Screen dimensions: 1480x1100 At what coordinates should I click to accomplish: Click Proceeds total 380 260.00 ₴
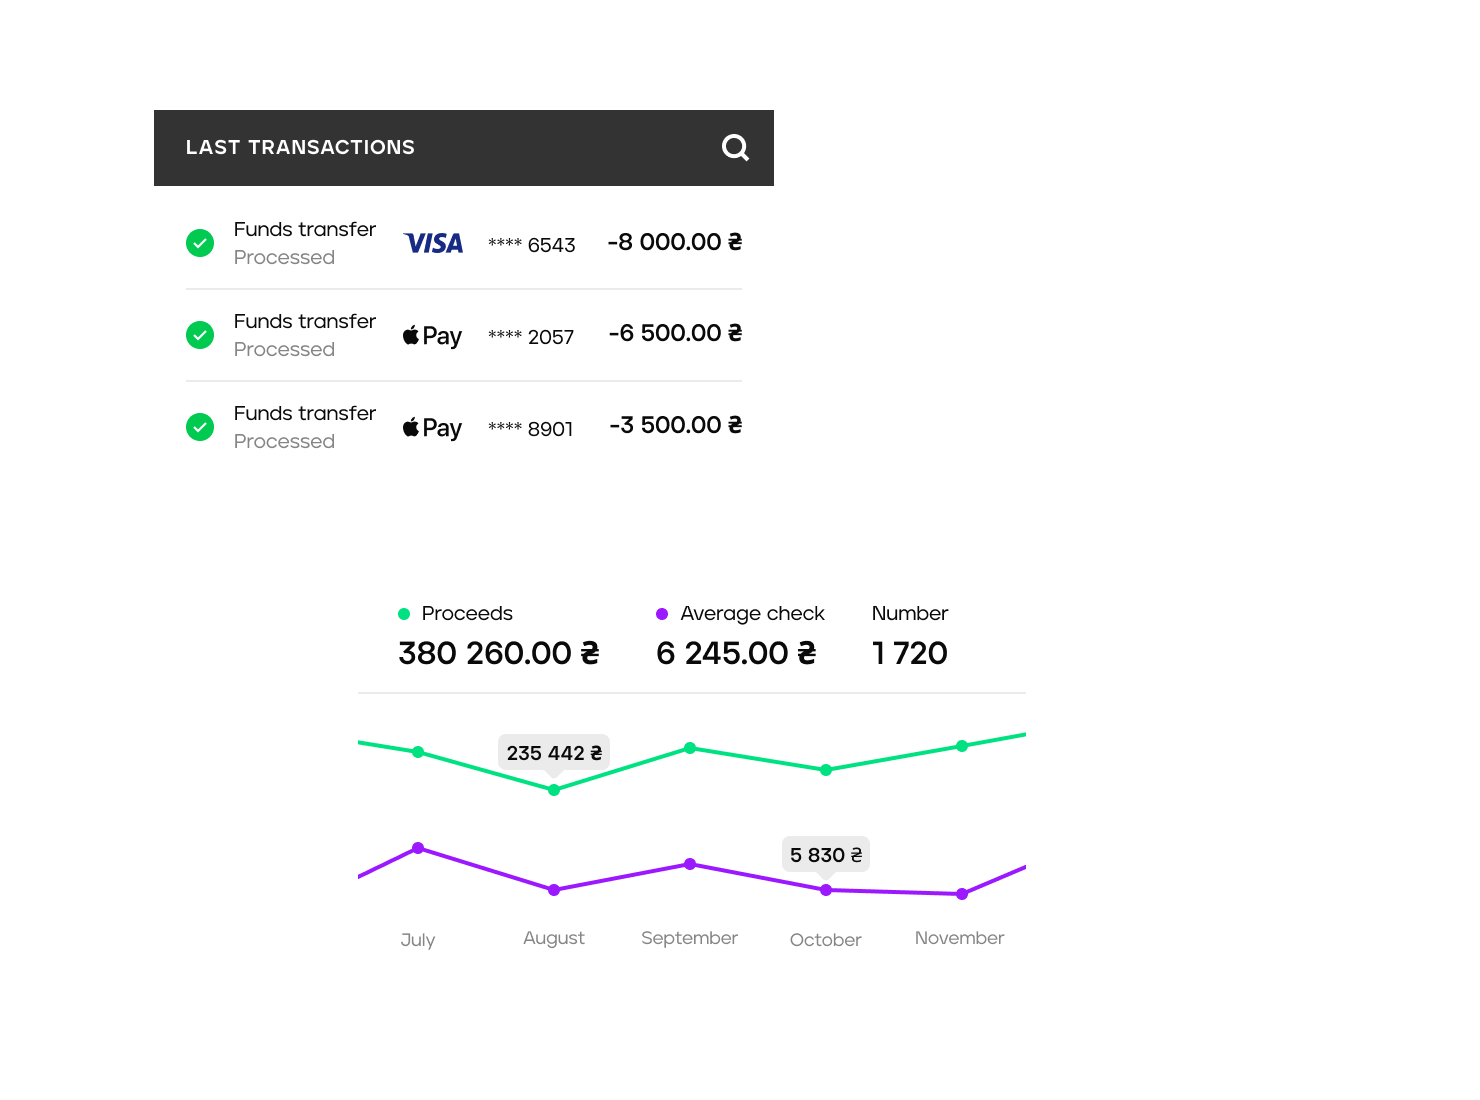pos(499,653)
